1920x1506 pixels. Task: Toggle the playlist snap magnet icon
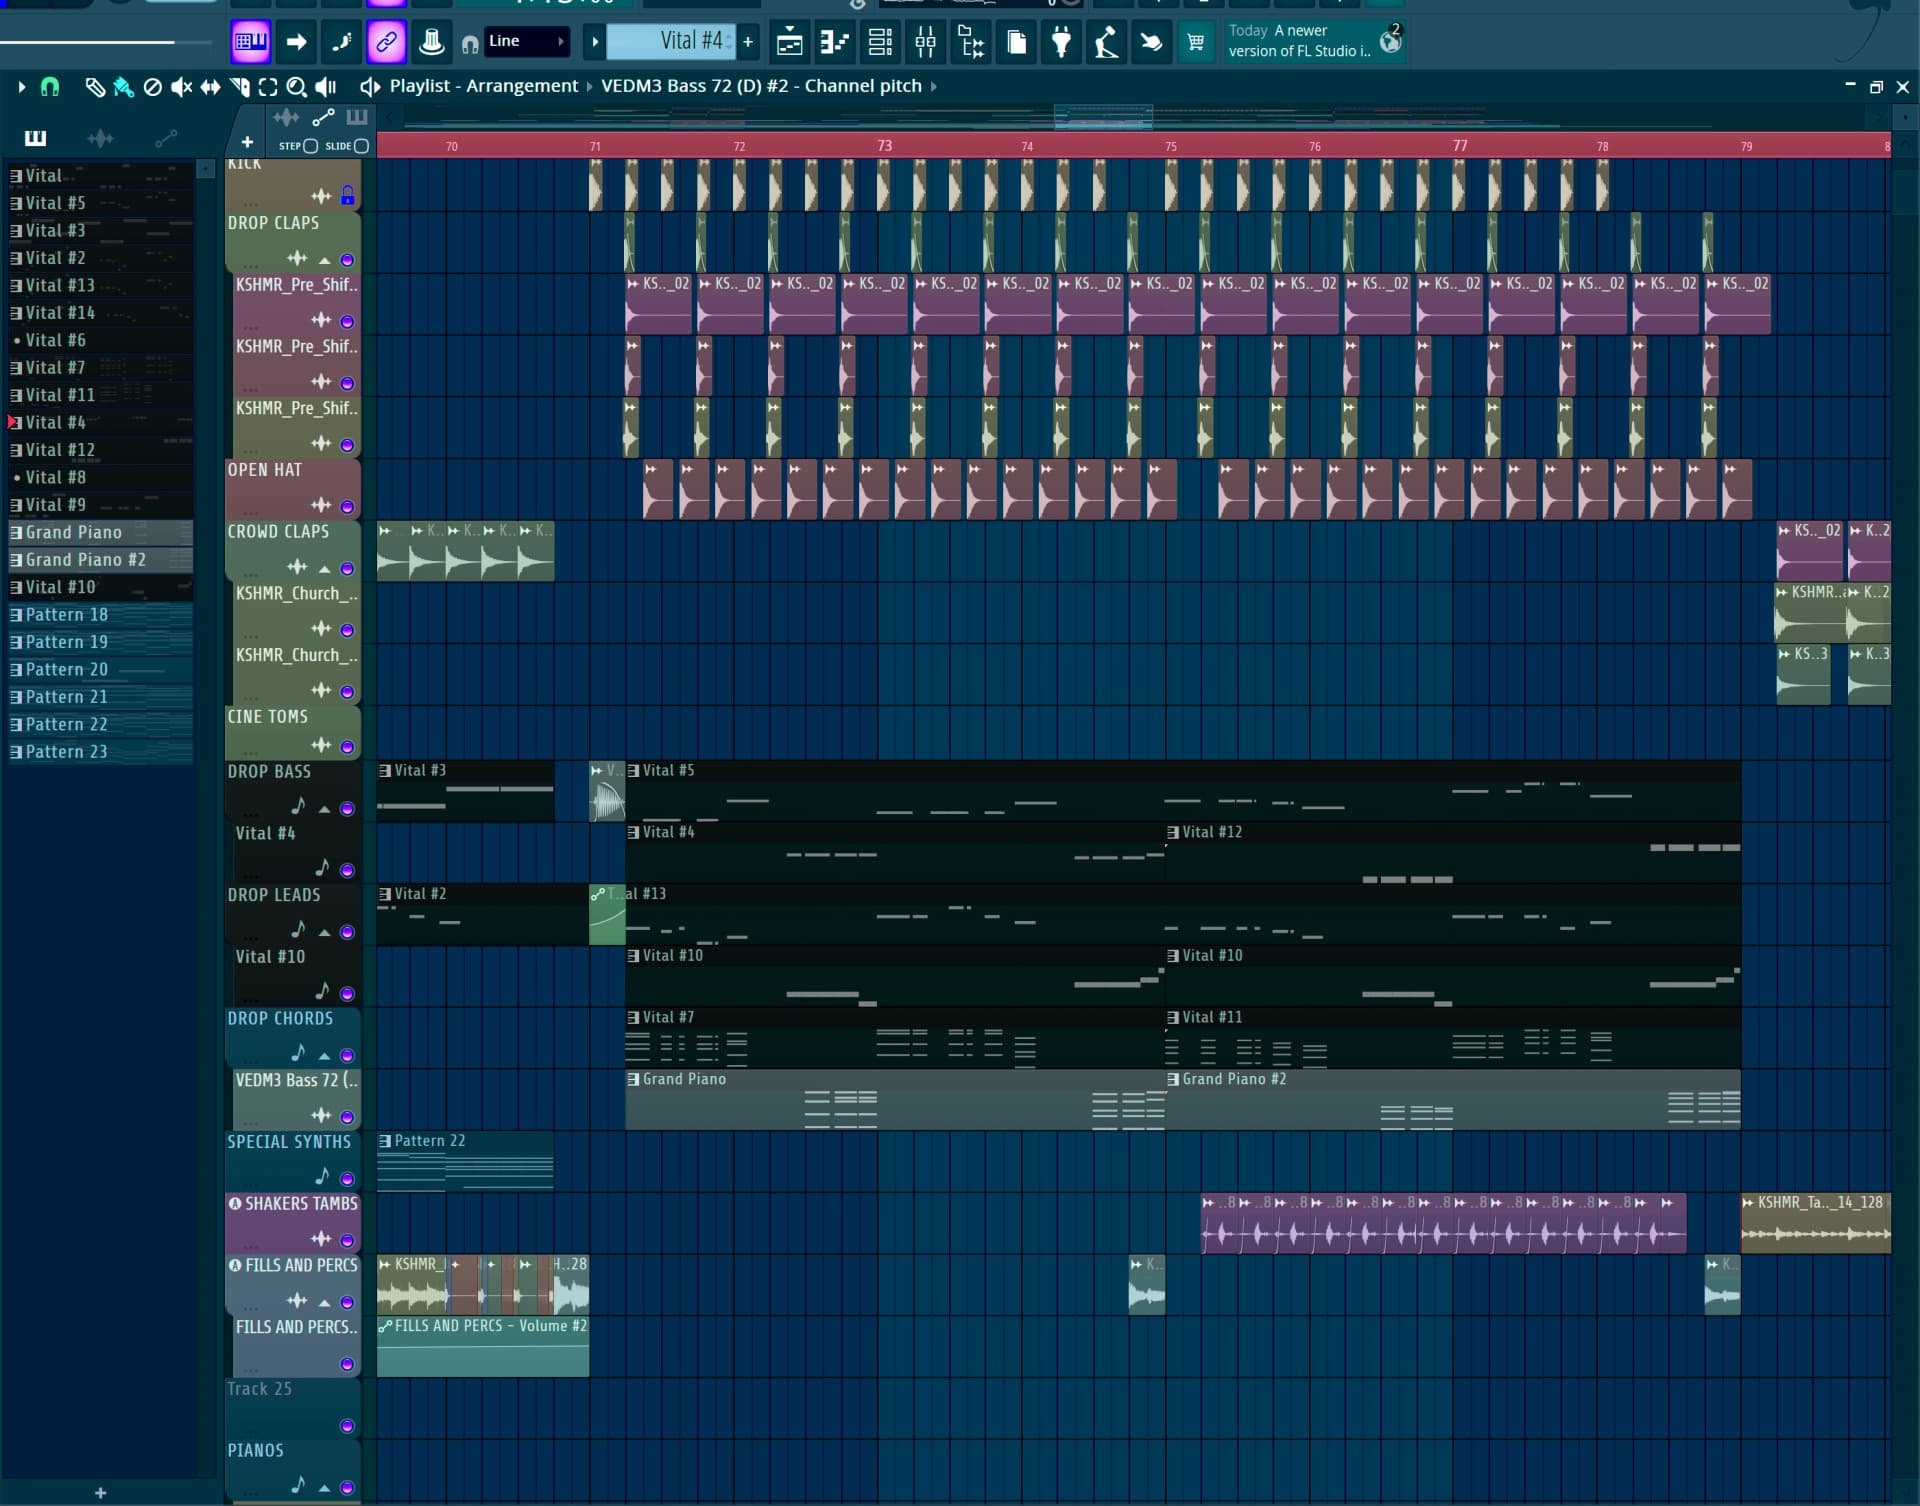[49, 87]
